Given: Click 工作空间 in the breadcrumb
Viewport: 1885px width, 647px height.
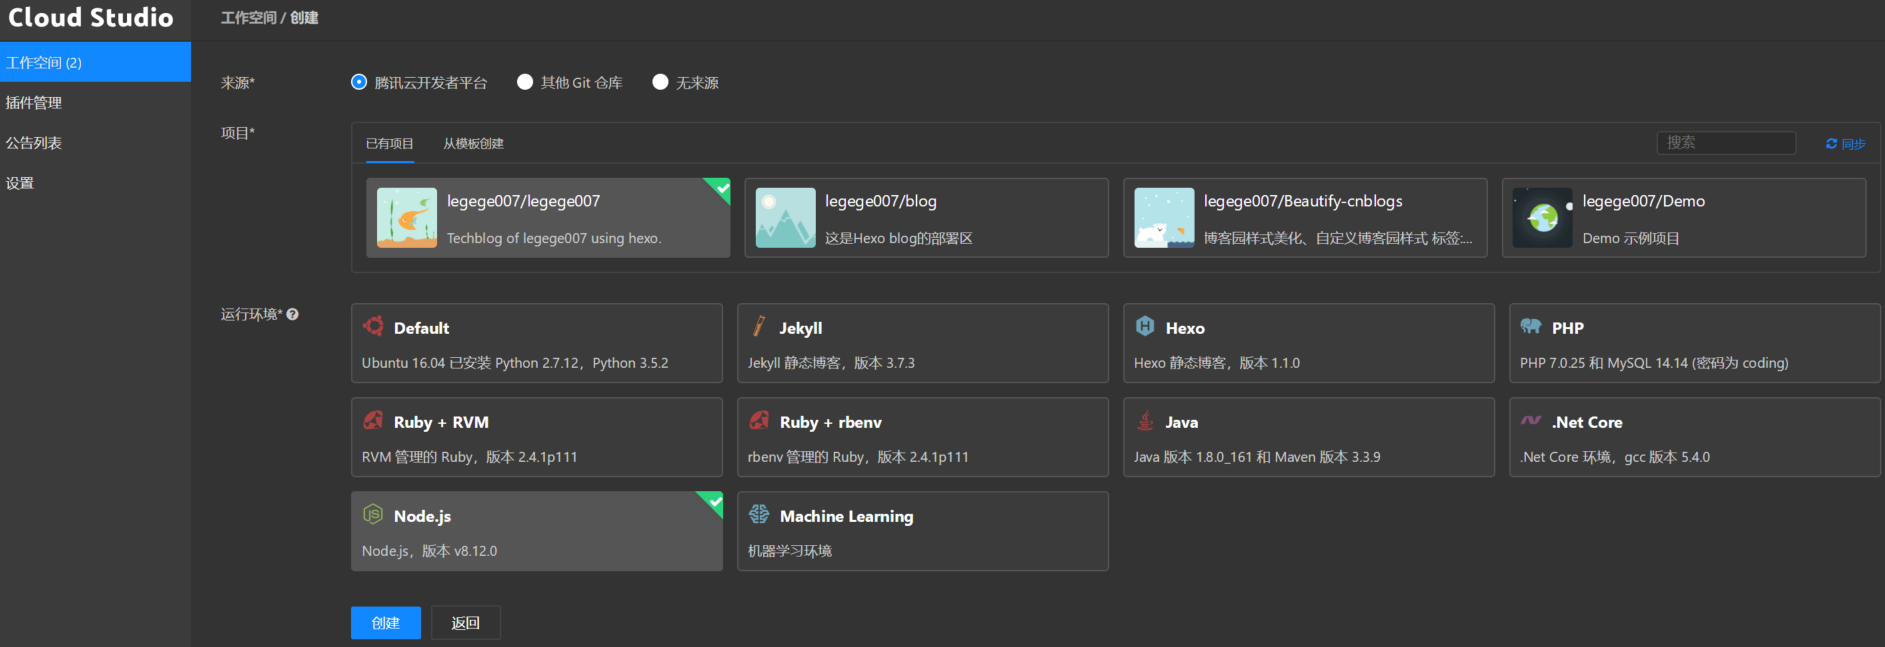Looking at the screenshot, I should click(248, 18).
